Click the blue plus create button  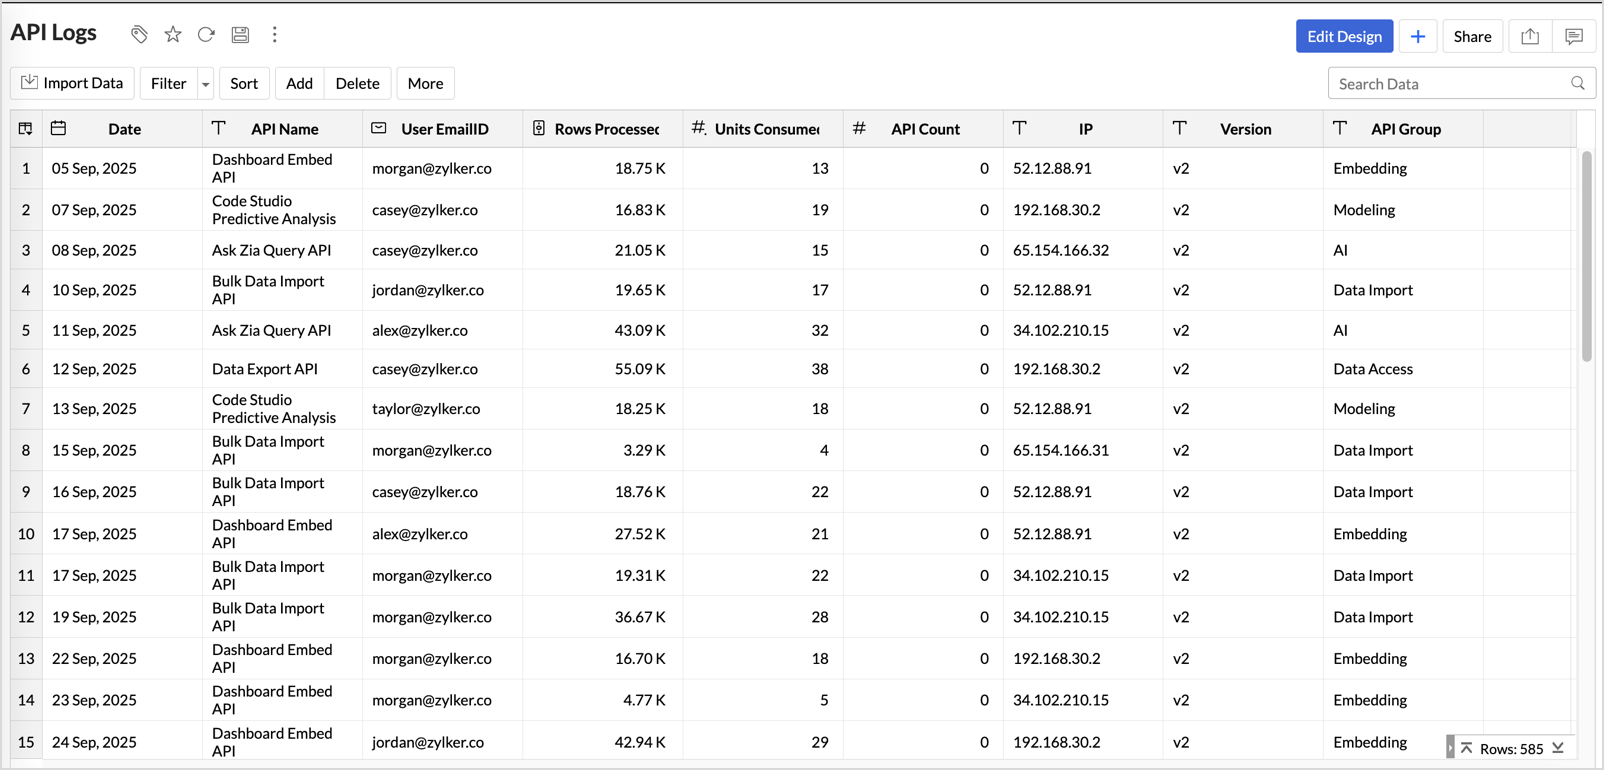[x=1417, y=37]
